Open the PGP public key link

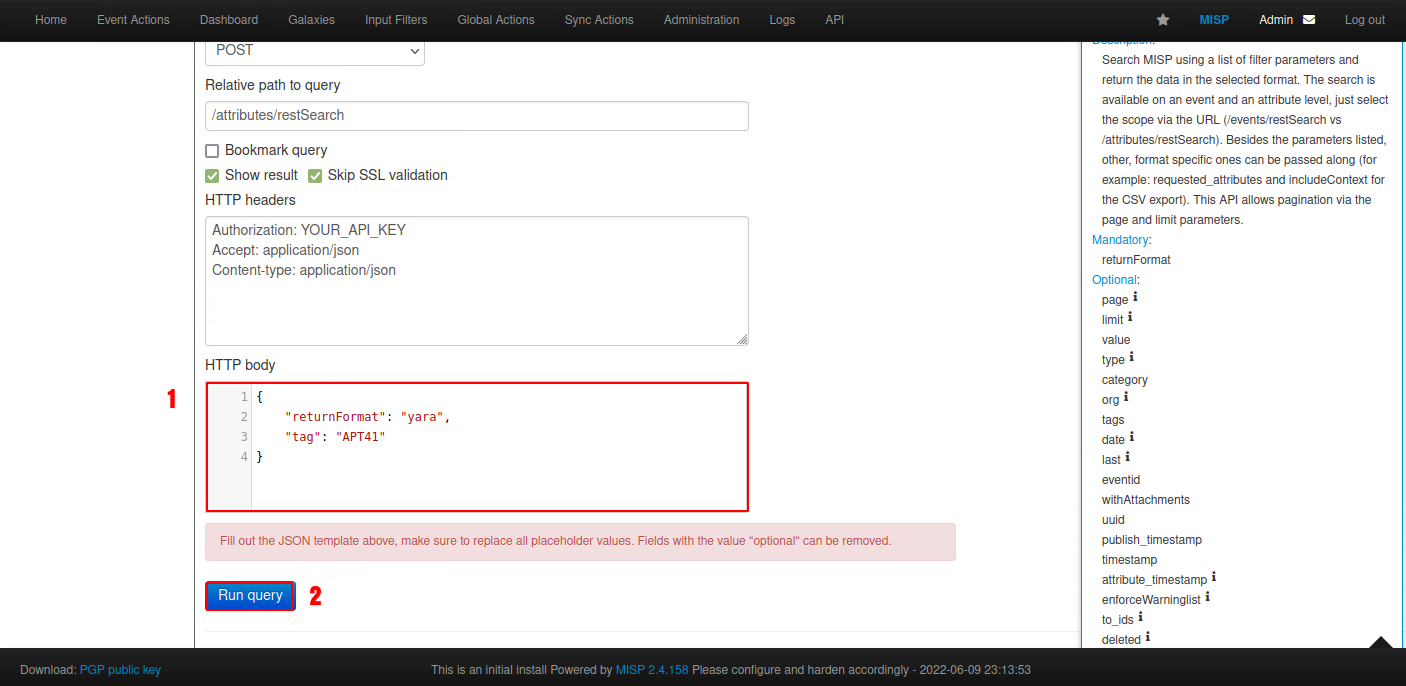pyautogui.click(x=120, y=670)
